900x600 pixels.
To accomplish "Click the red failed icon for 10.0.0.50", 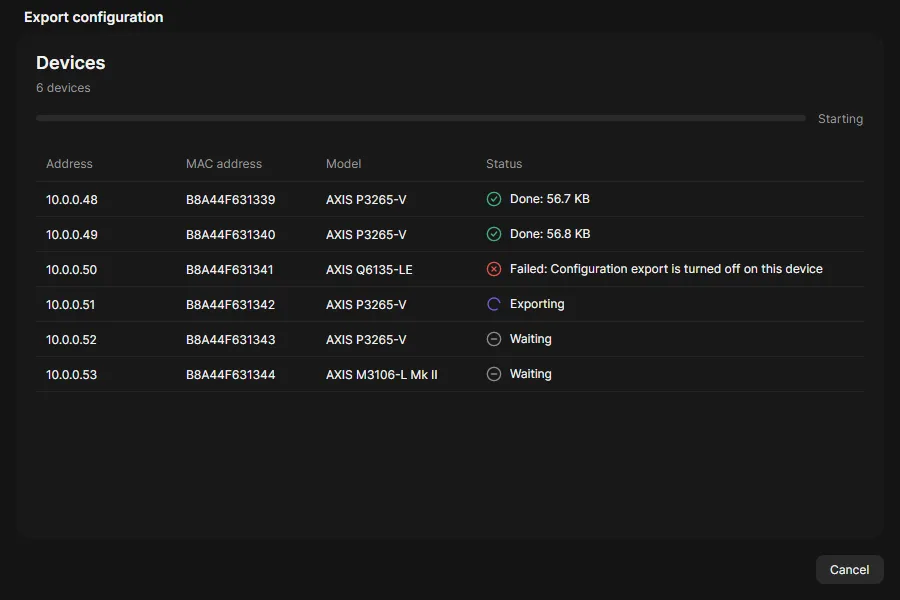I will [x=494, y=269].
